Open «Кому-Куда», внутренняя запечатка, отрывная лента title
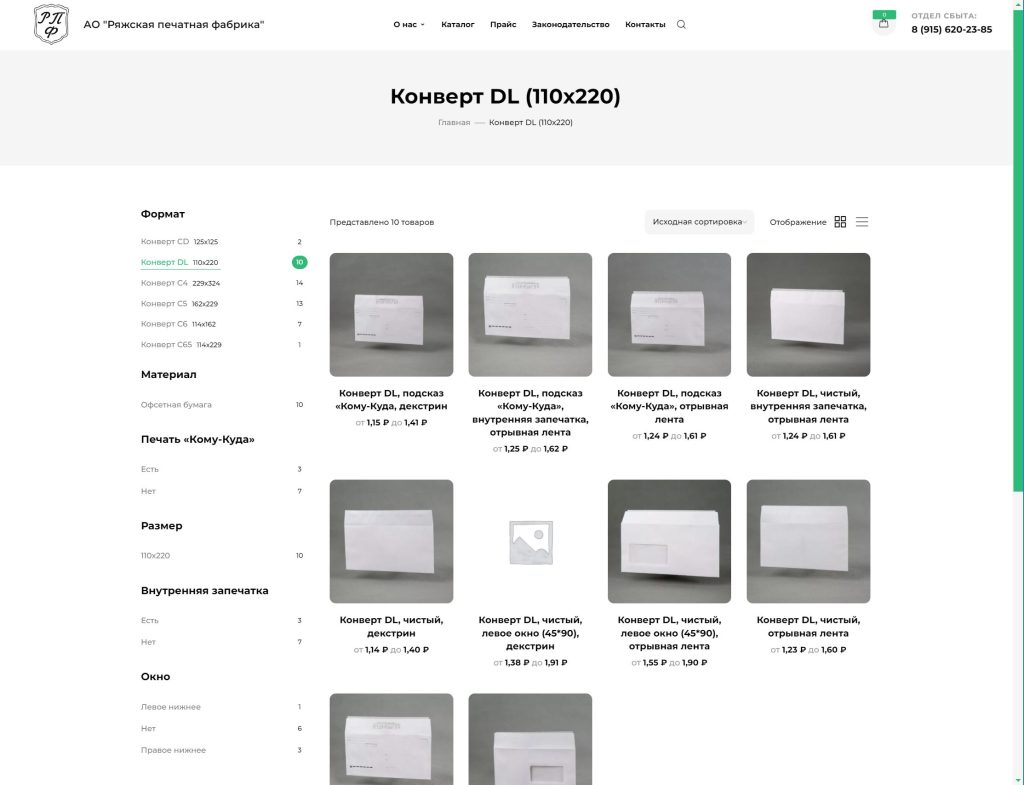The height and width of the screenshot is (785, 1024). pyautogui.click(x=530, y=413)
